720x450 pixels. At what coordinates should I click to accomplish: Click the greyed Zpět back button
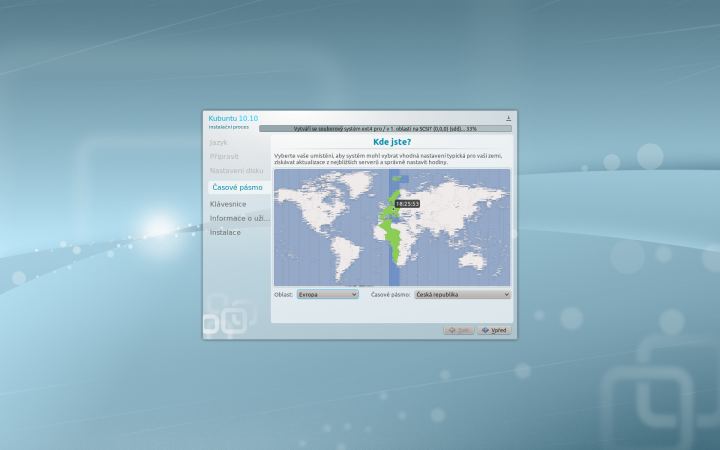(x=459, y=330)
